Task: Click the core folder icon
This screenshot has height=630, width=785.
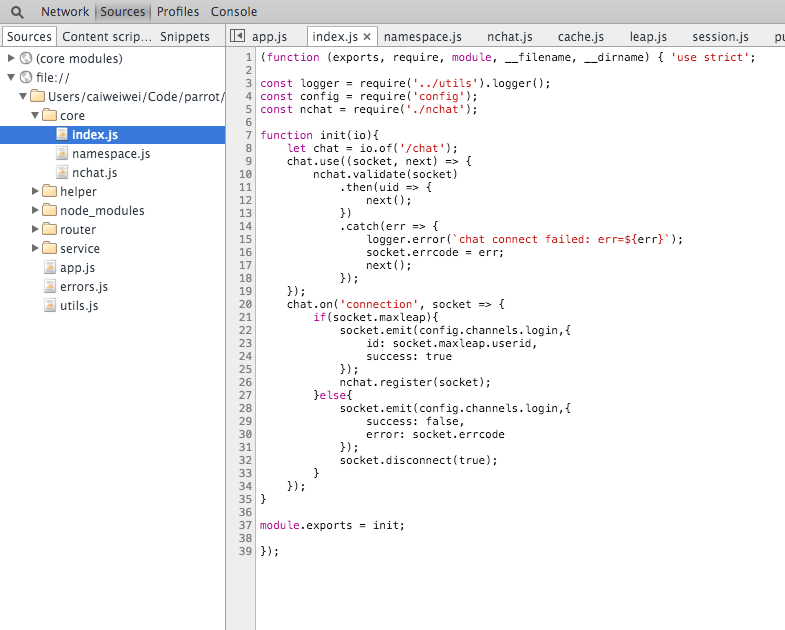Action: point(49,116)
